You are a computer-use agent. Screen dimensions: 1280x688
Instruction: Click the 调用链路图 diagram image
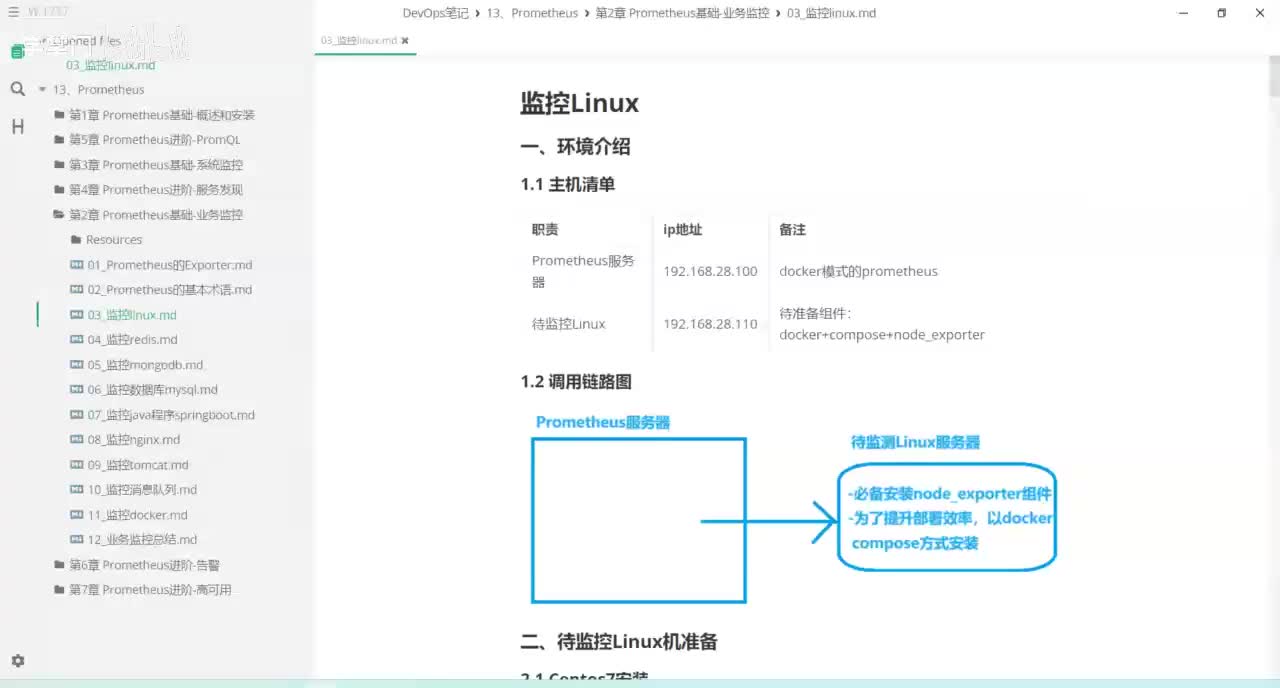795,508
